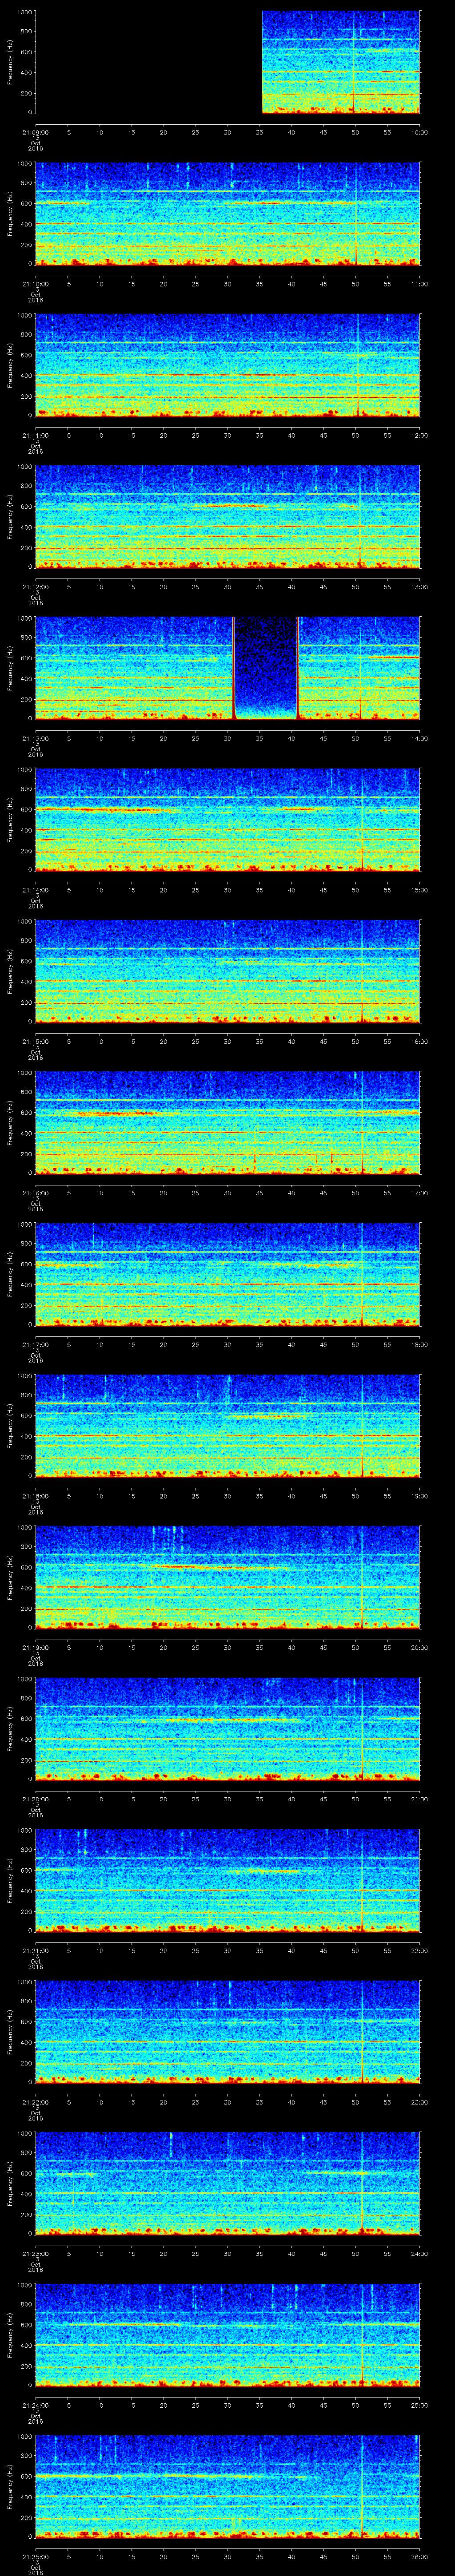Select the spectrogram starting at 21:23:00
The width and height of the screenshot is (455, 2576).
tap(227, 2184)
